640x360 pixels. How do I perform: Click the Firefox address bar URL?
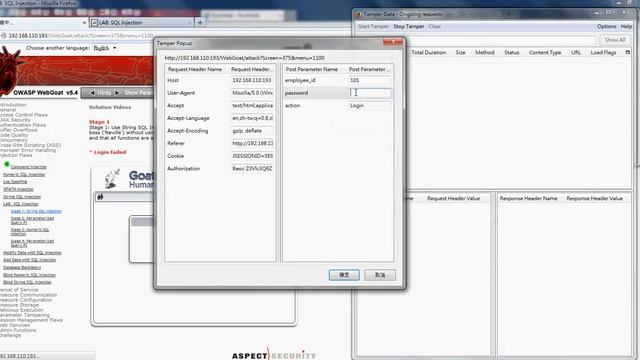(x=81, y=36)
